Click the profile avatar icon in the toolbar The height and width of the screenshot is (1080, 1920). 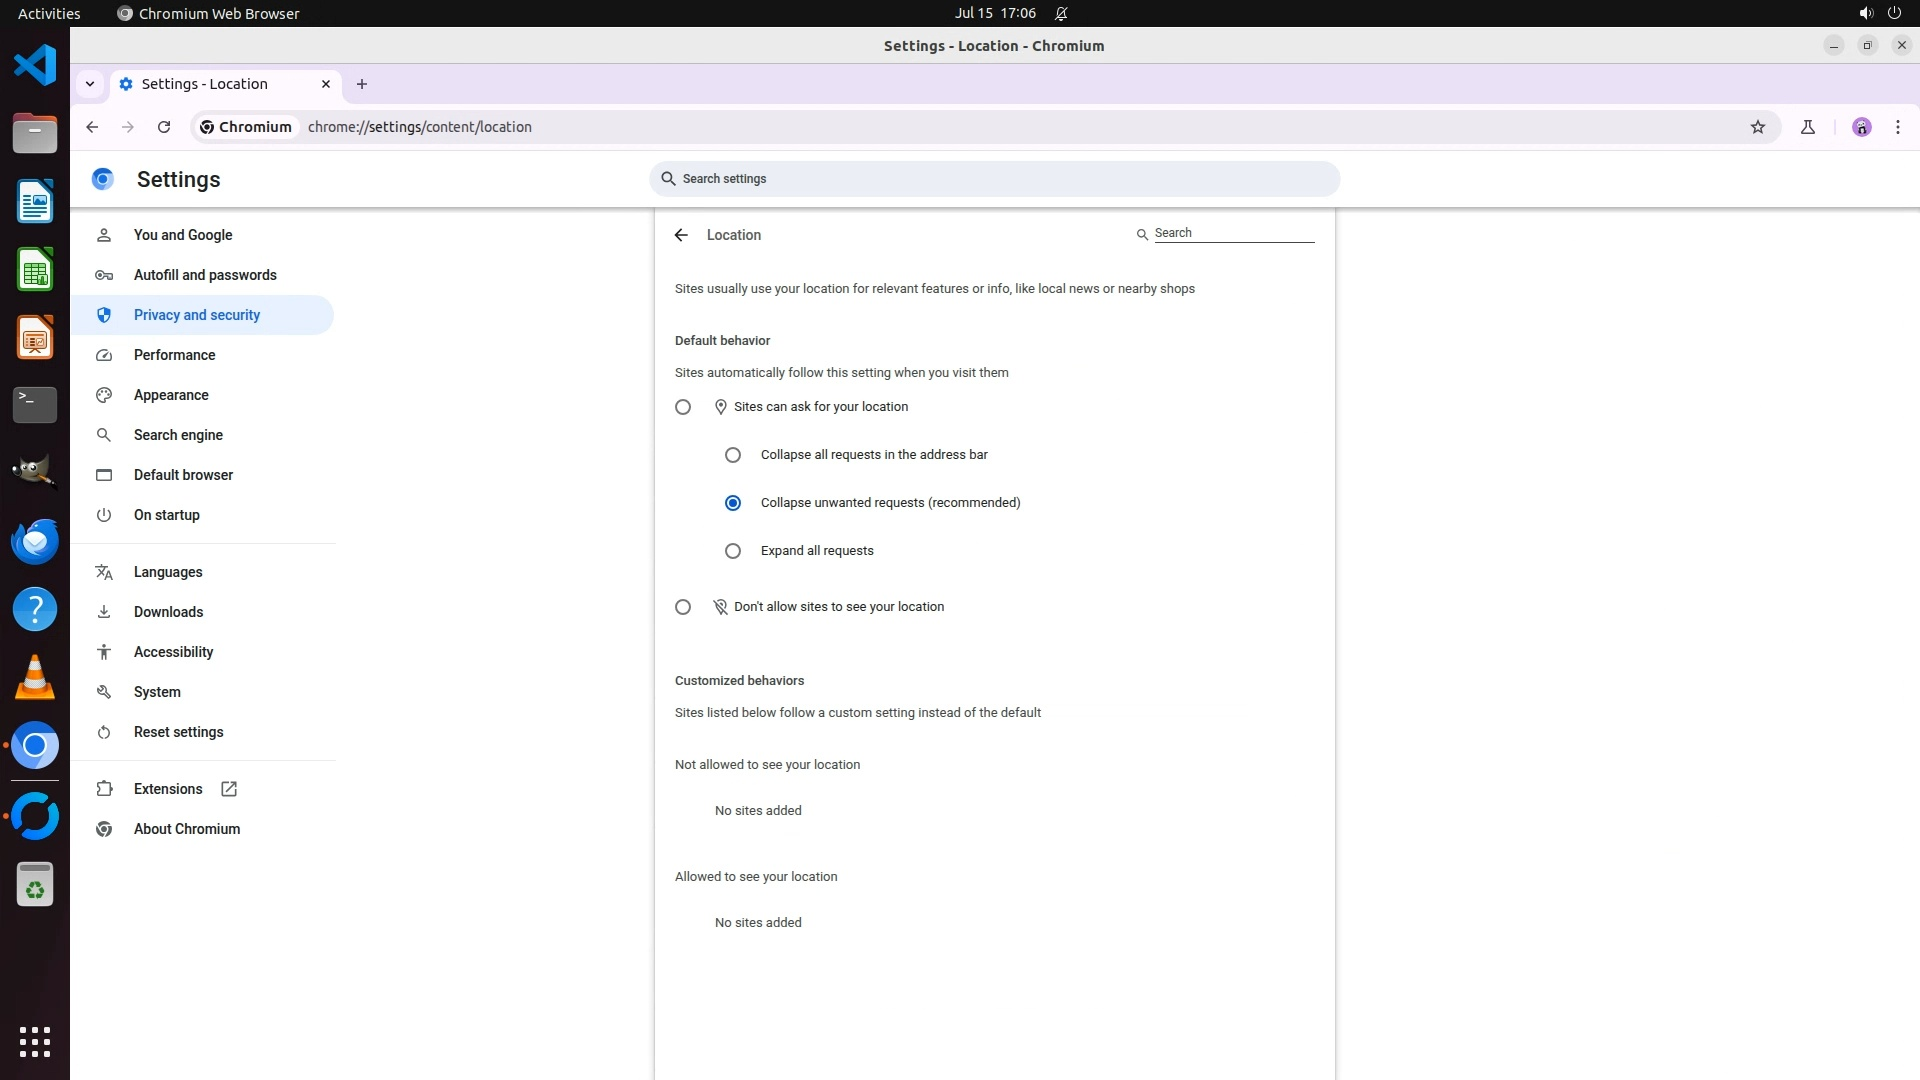pos(1861,127)
